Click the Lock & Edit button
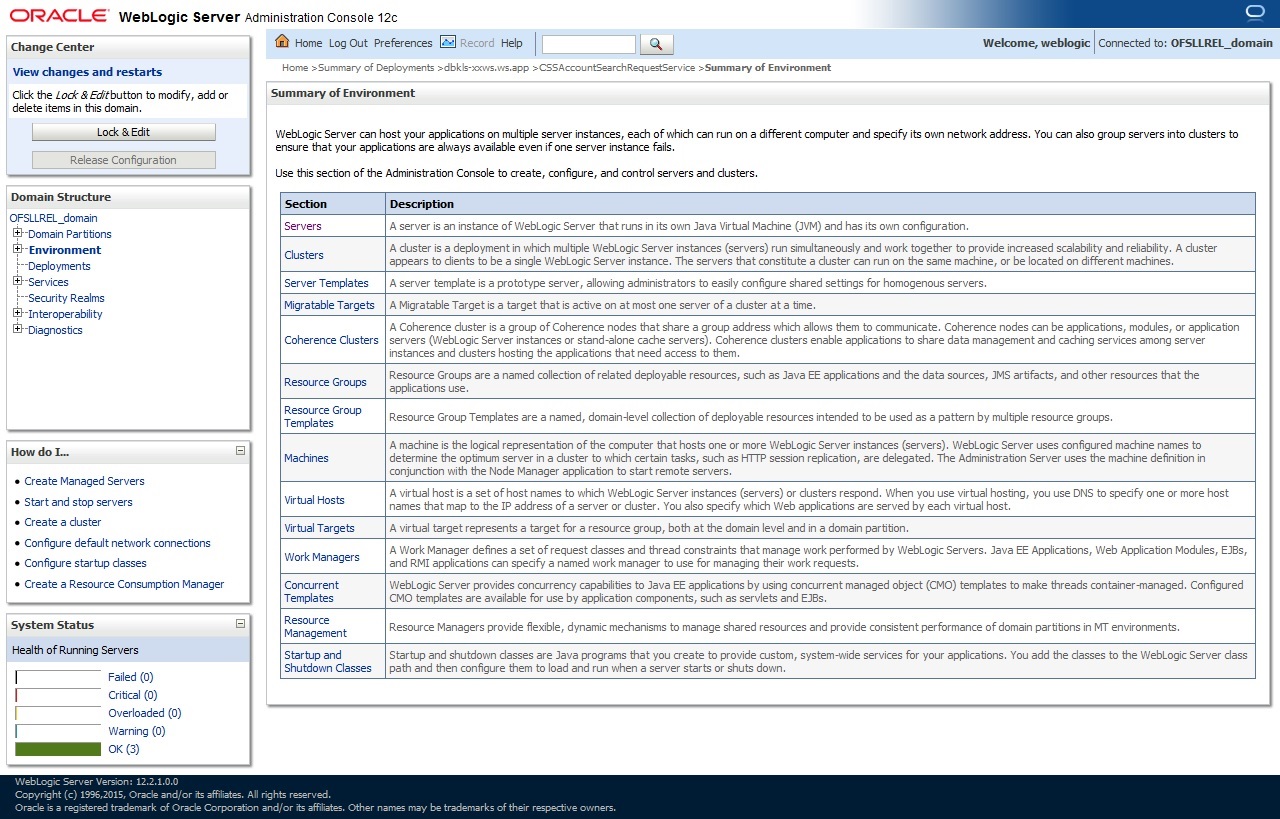1280x819 pixels. [124, 132]
